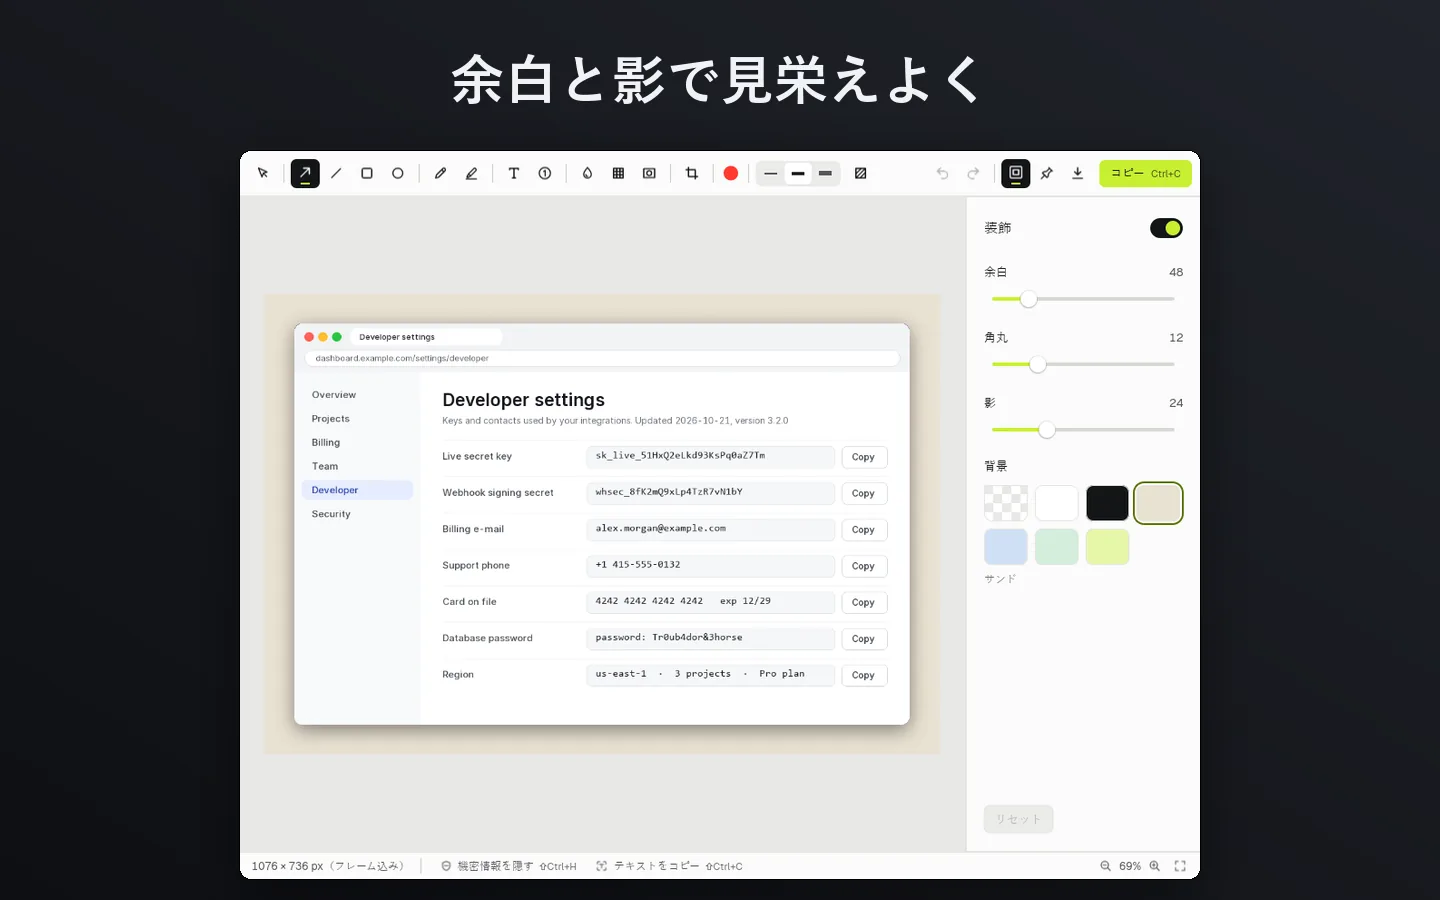1440x900 pixels.
Task: Select the highlighter marker tool
Action: pyautogui.click(x=471, y=173)
